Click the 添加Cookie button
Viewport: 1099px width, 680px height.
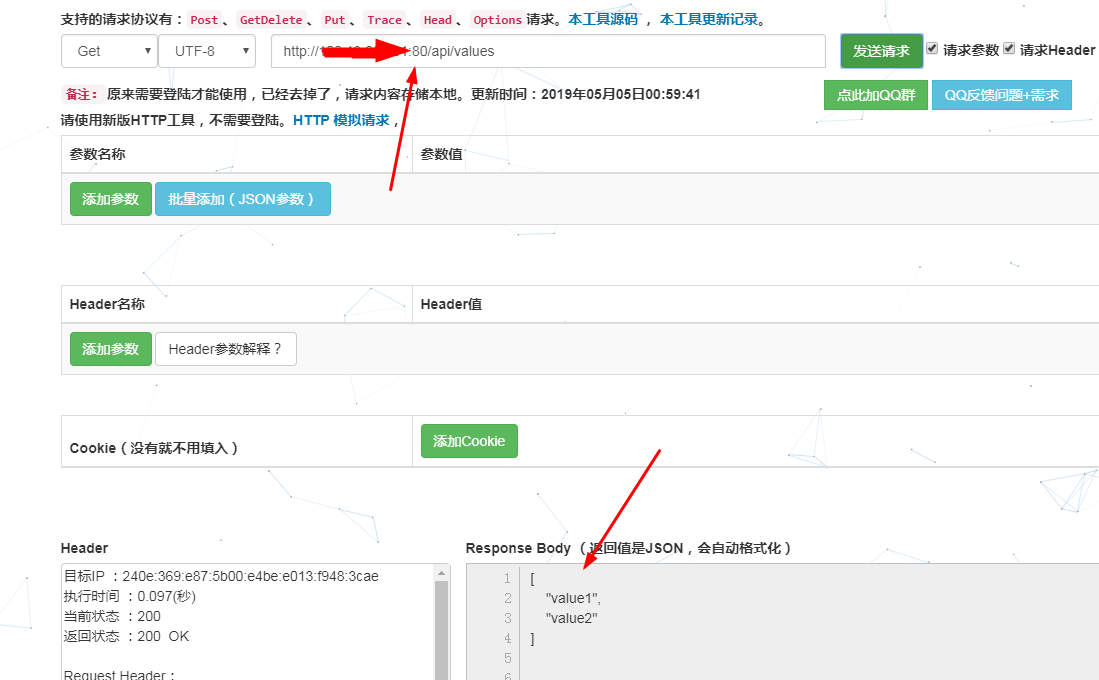(469, 441)
